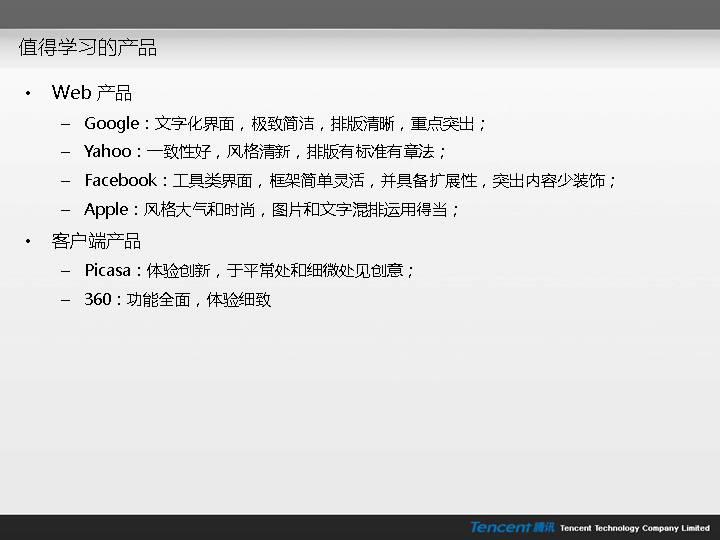Select the Apple line about 风格大气和时尚
The width and height of the screenshot is (720, 540).
tap(272, 210)
